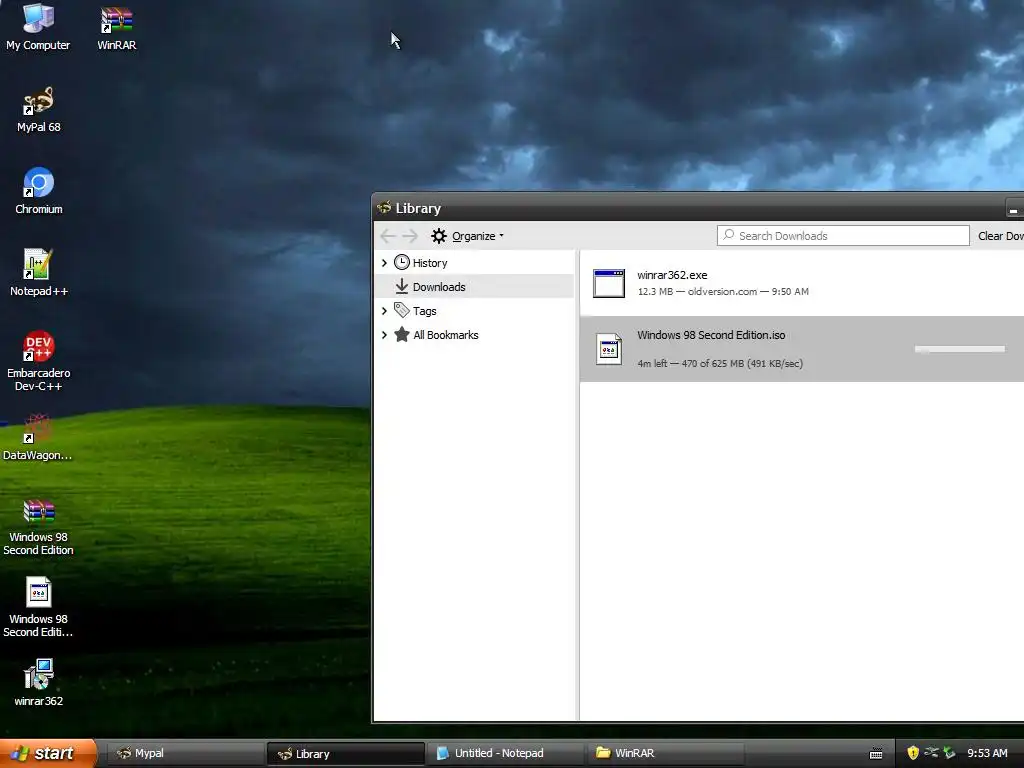Click the winrar362.exe file icon
The image size is (1024, 768).
pyautogui.click(x=609, y=283)
